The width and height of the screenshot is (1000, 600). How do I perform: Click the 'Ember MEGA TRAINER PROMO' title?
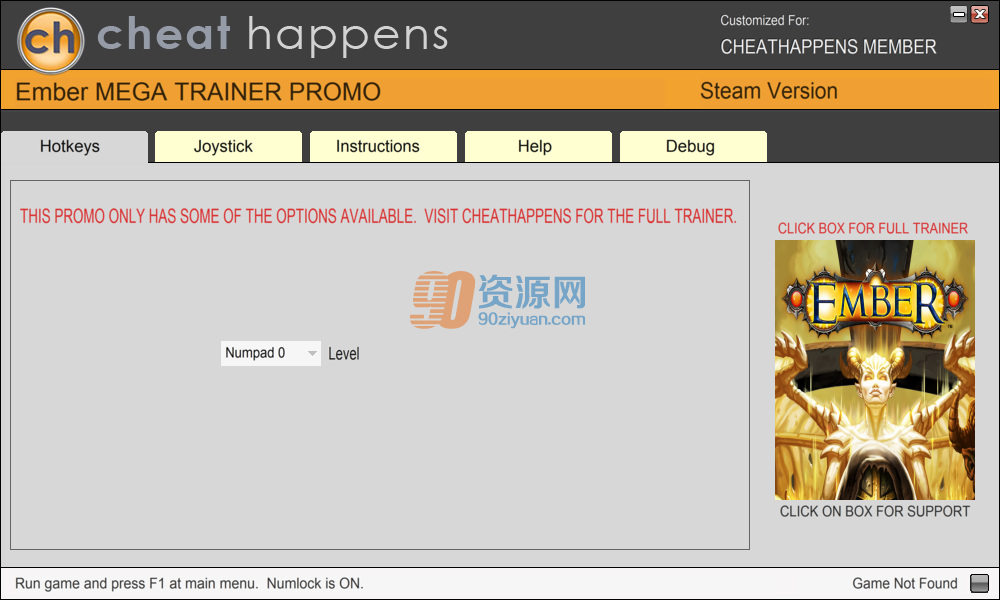[198, 92]
